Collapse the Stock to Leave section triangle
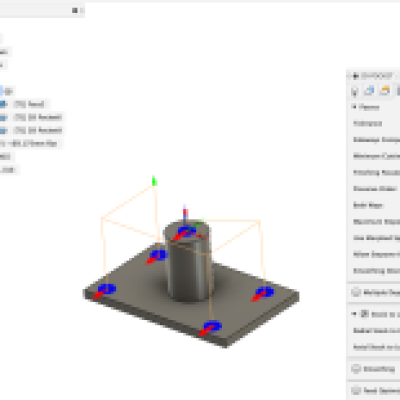Viewport: 400px width, 400px height. [354, 314]
